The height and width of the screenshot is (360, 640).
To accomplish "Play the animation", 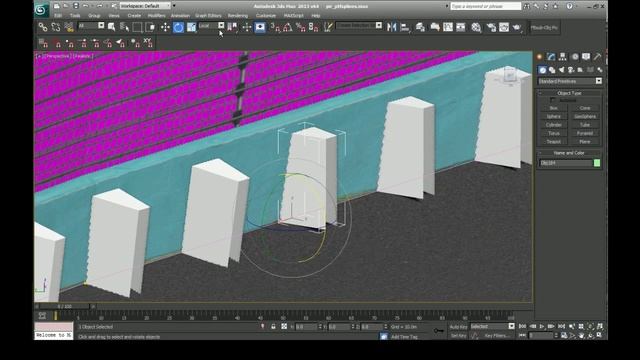I will point(542,327).
